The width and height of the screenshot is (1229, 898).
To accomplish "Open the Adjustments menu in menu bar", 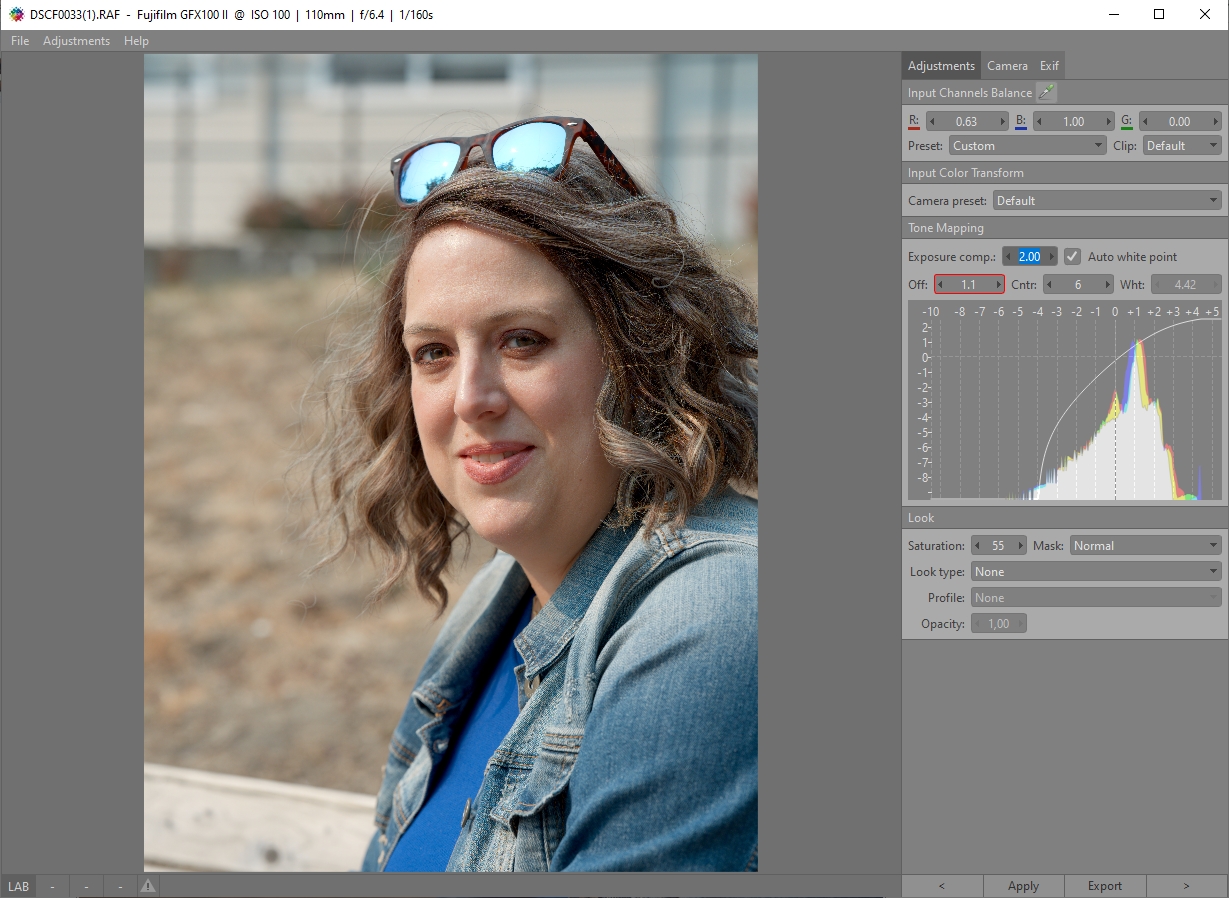I will 76,41.
